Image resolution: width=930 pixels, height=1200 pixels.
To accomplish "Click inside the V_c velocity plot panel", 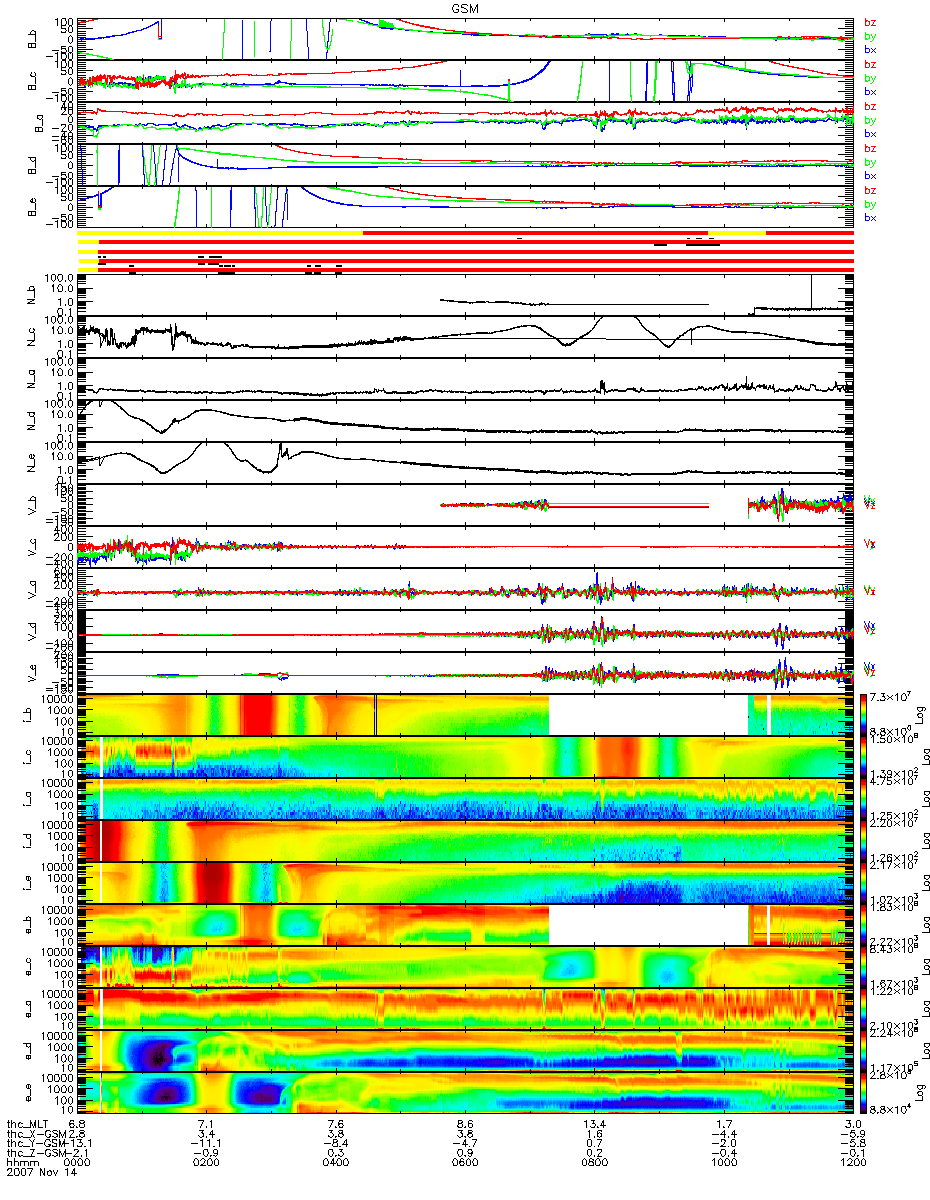I will tap(466, 547).
